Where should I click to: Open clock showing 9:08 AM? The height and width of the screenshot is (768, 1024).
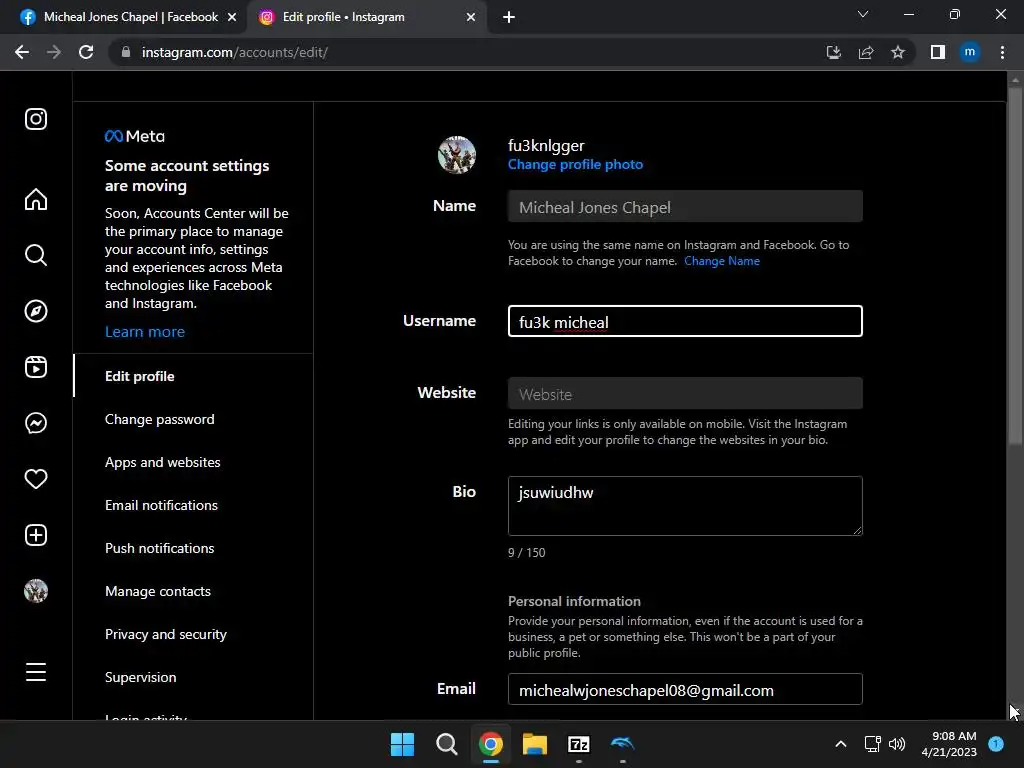[x=949, y=744]
